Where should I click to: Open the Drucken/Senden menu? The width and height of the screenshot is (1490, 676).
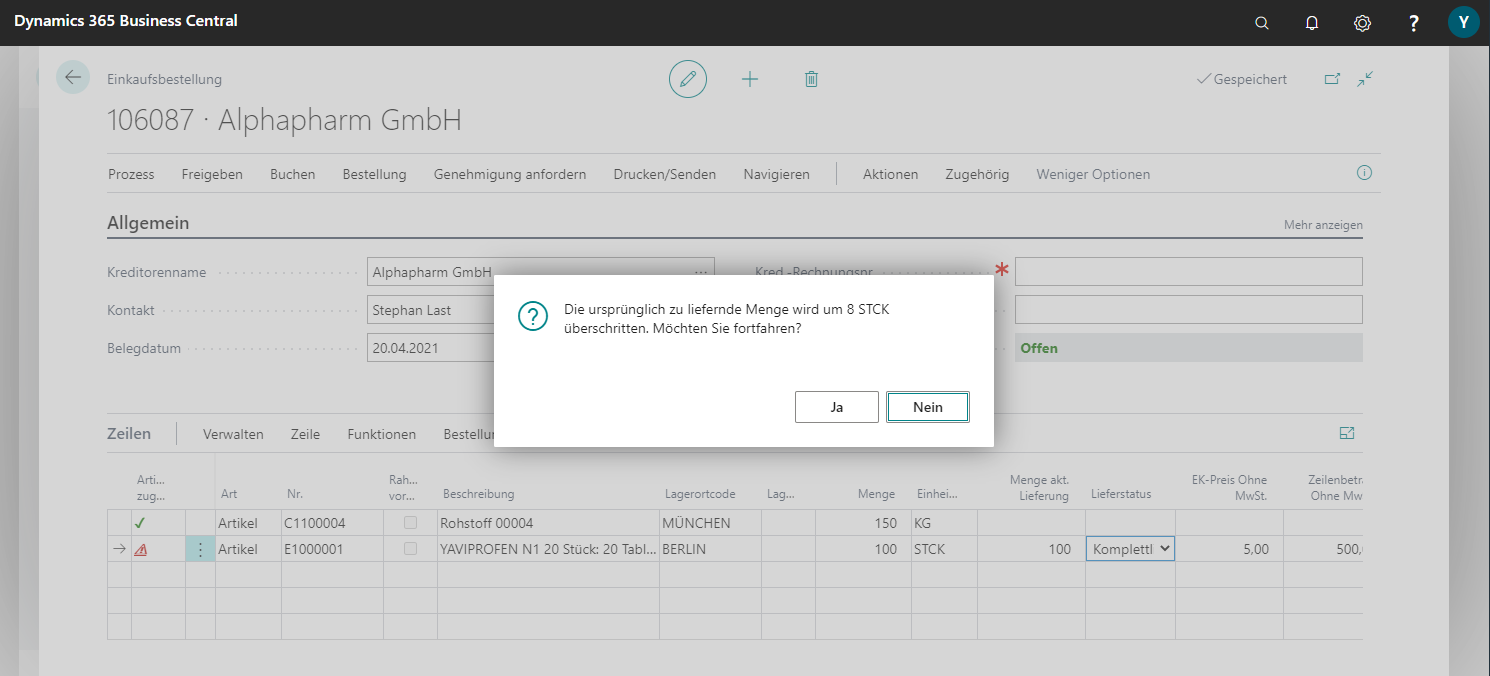[x=665, y=174]
